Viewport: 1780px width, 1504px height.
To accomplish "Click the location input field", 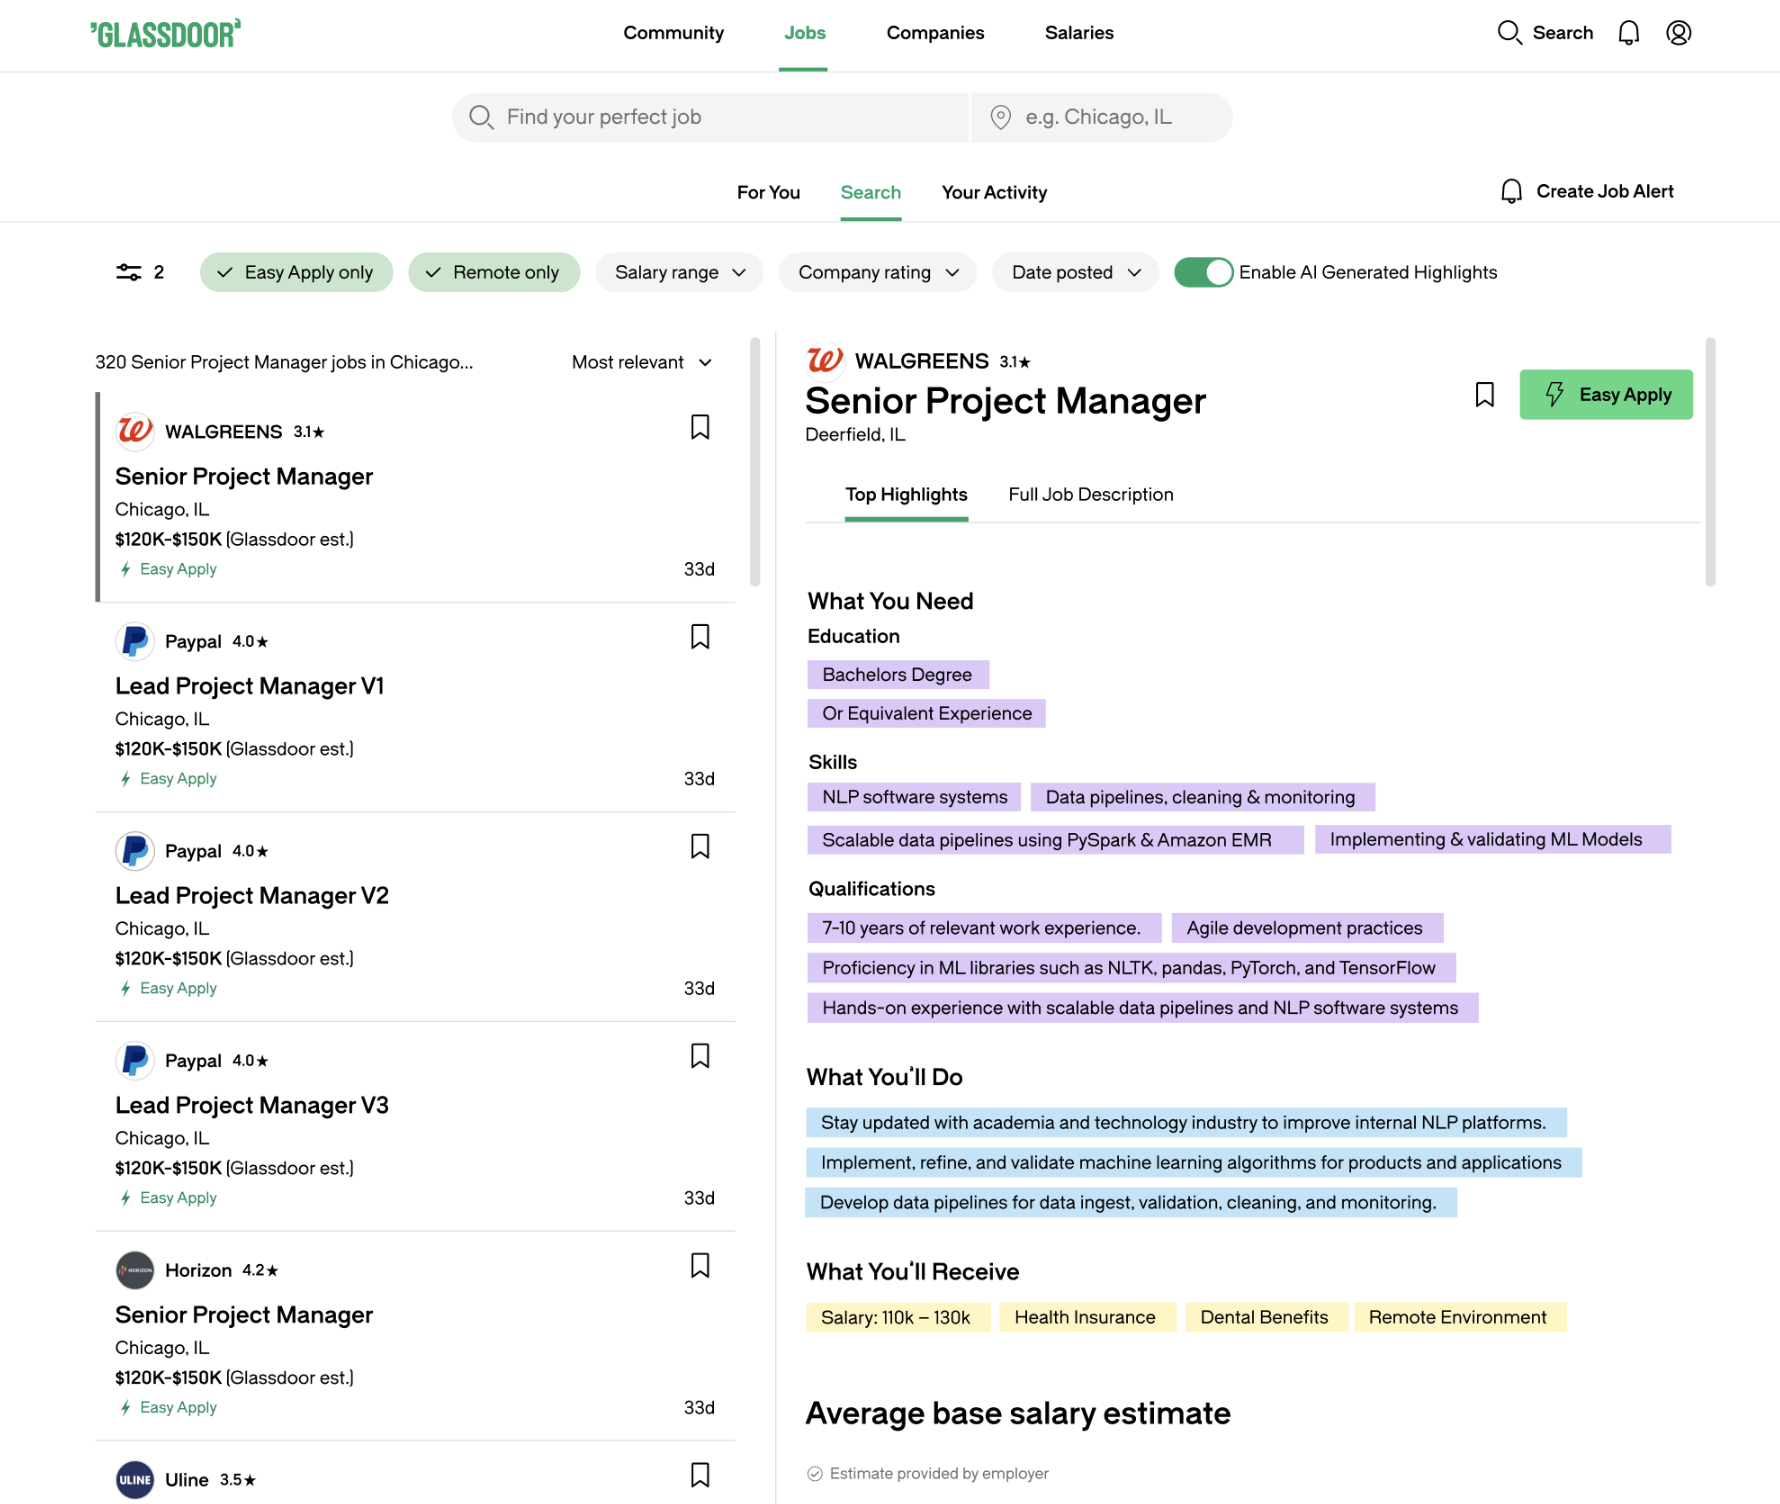I will coord(1102,117).
